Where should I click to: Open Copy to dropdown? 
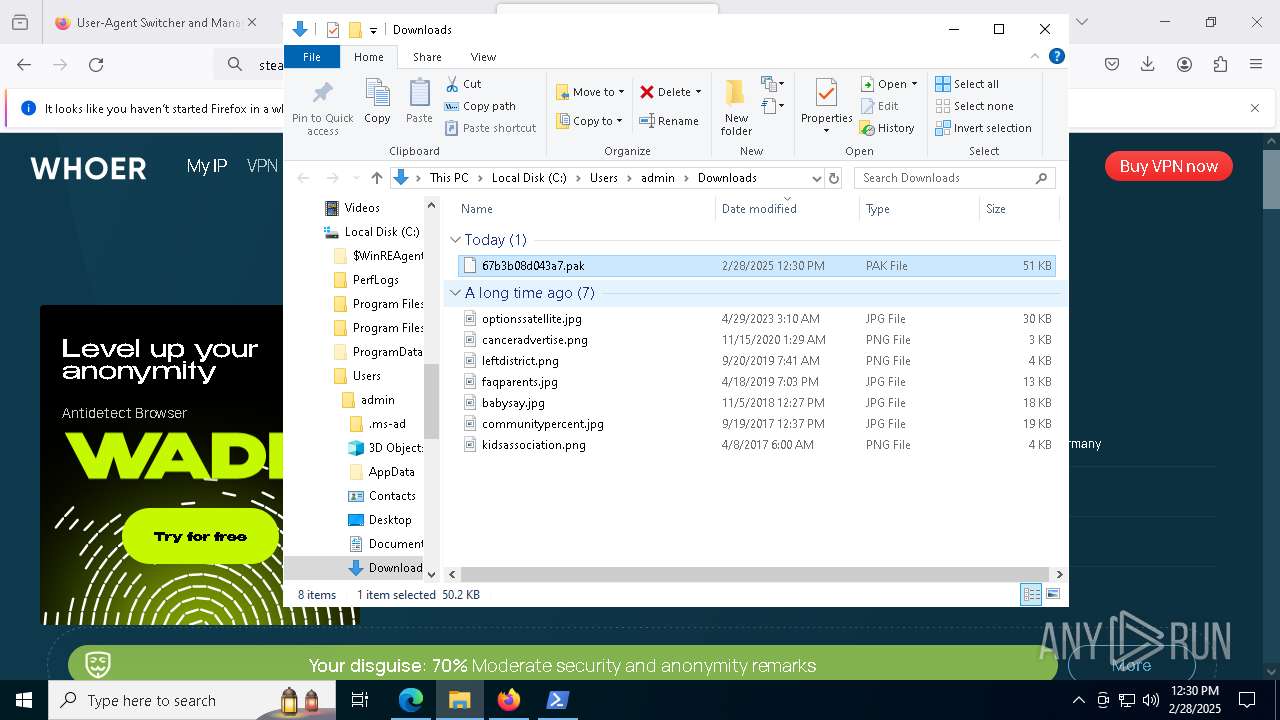click(590, 121)
